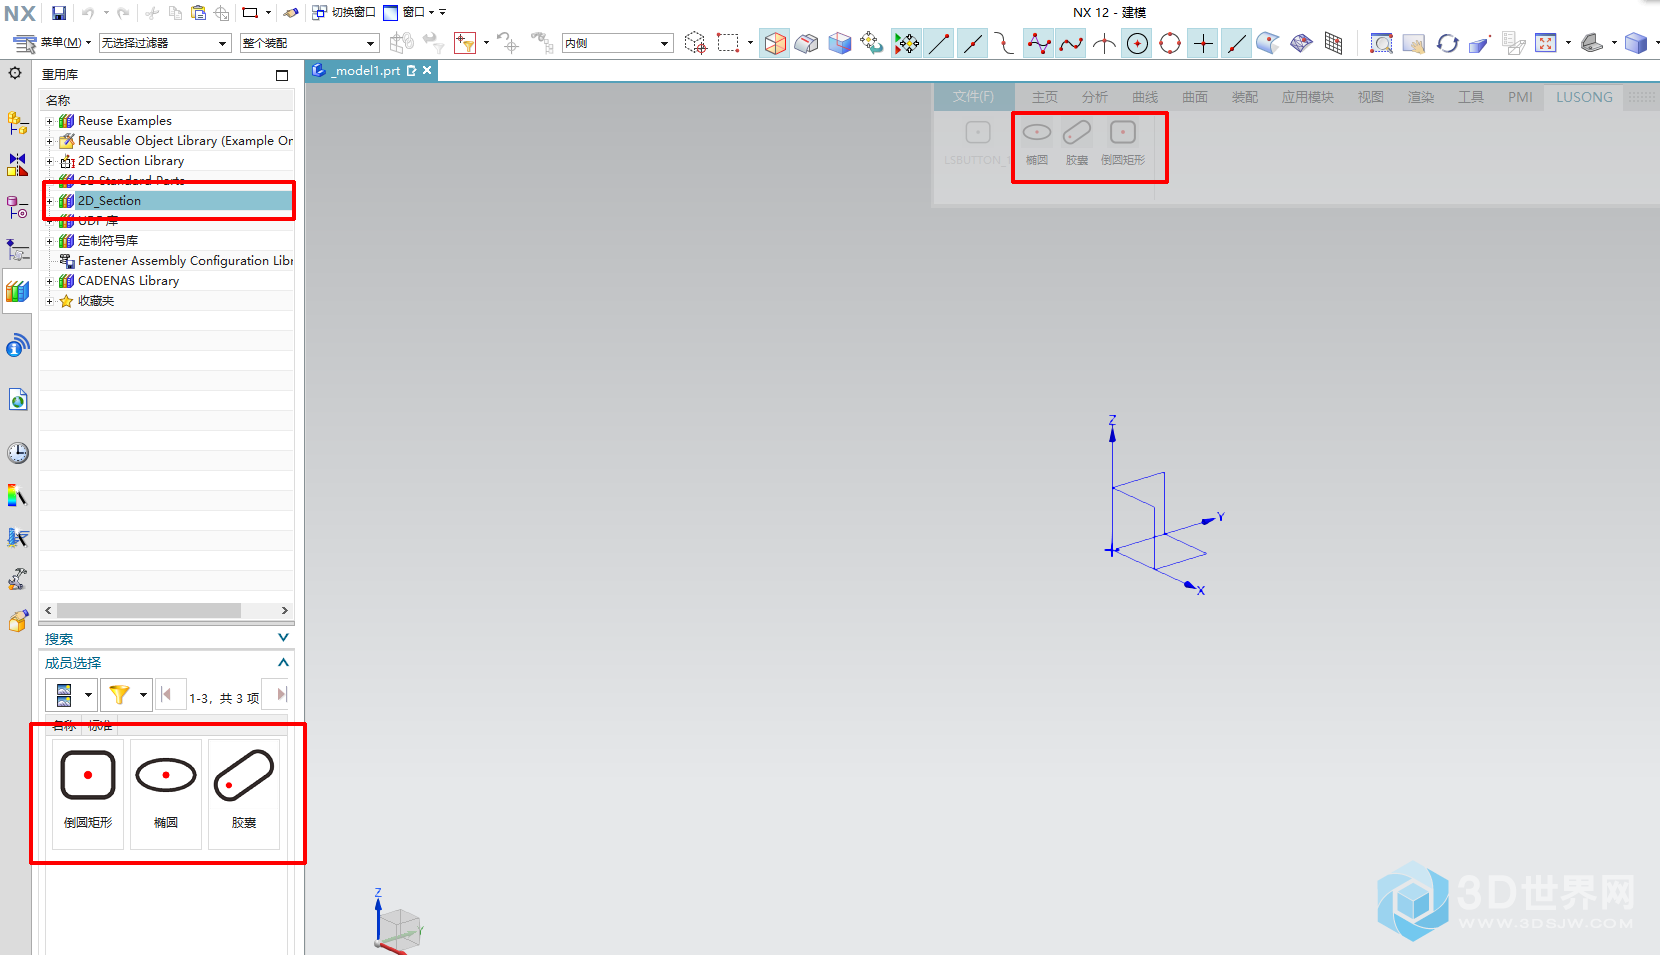Click the Rotate view icon

pyautogui.click(x=1447, y=43)
